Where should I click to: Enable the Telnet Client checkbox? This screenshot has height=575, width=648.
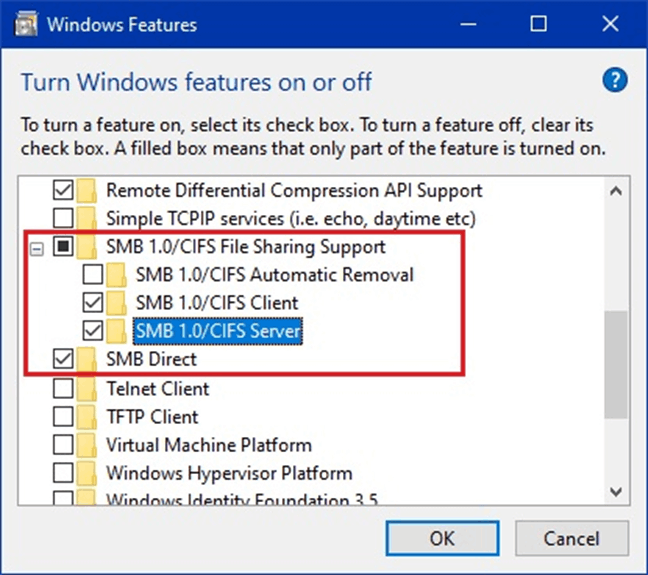coord(63,389)
